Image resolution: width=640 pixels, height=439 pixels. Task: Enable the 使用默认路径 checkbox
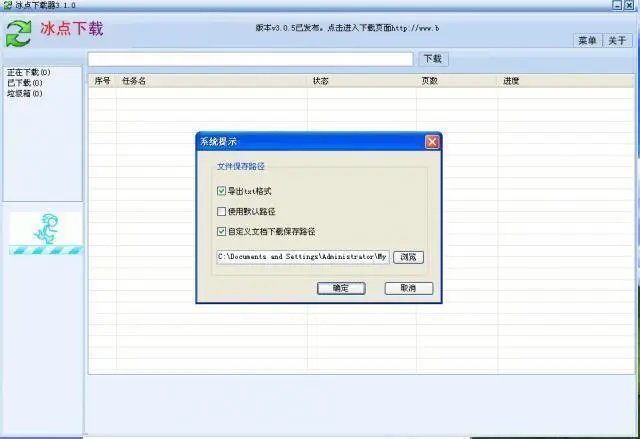(221, 211)
